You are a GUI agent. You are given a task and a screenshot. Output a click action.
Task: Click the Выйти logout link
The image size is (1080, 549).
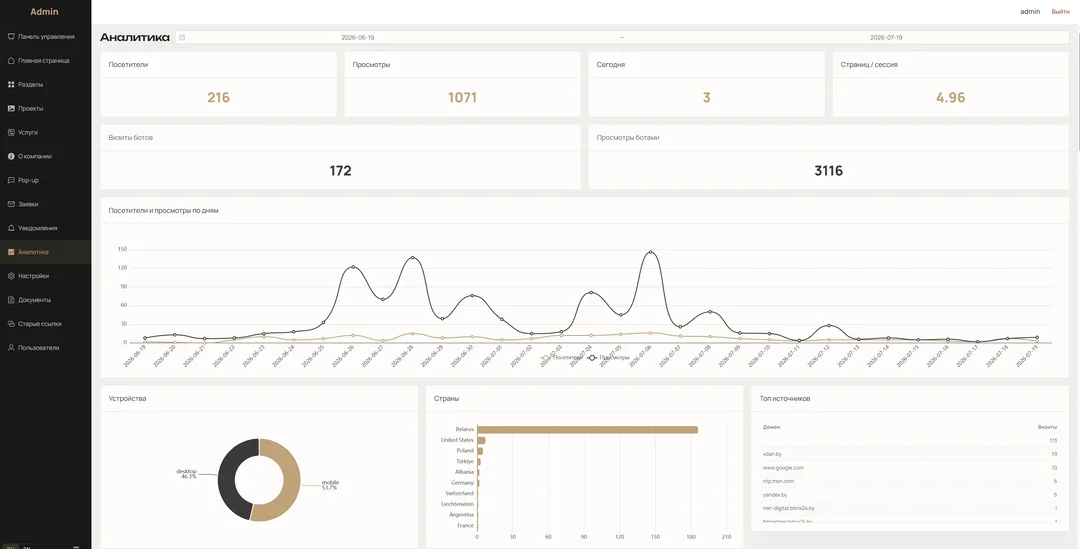pyautogui.click(x=1060, y=12)
